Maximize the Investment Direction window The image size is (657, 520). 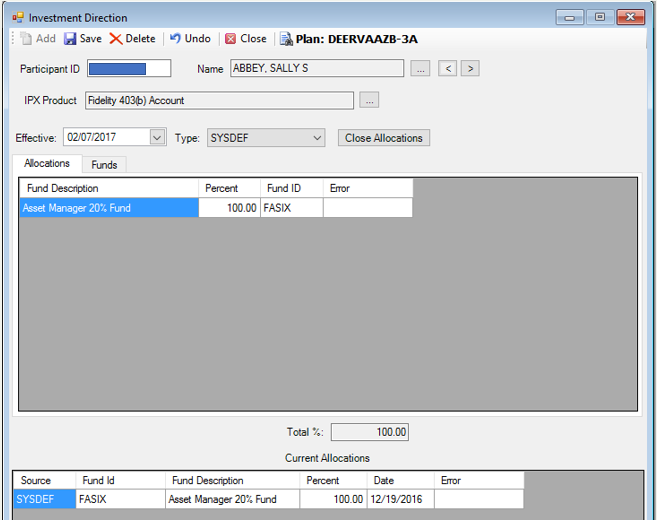pyautogui.click(x=600, y=17)
